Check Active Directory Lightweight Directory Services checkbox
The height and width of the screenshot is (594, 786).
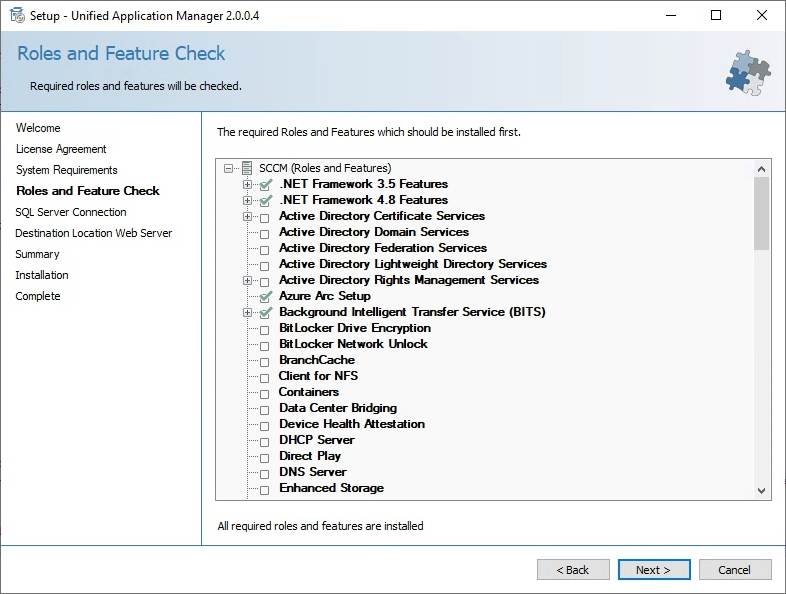click(265, 266)
